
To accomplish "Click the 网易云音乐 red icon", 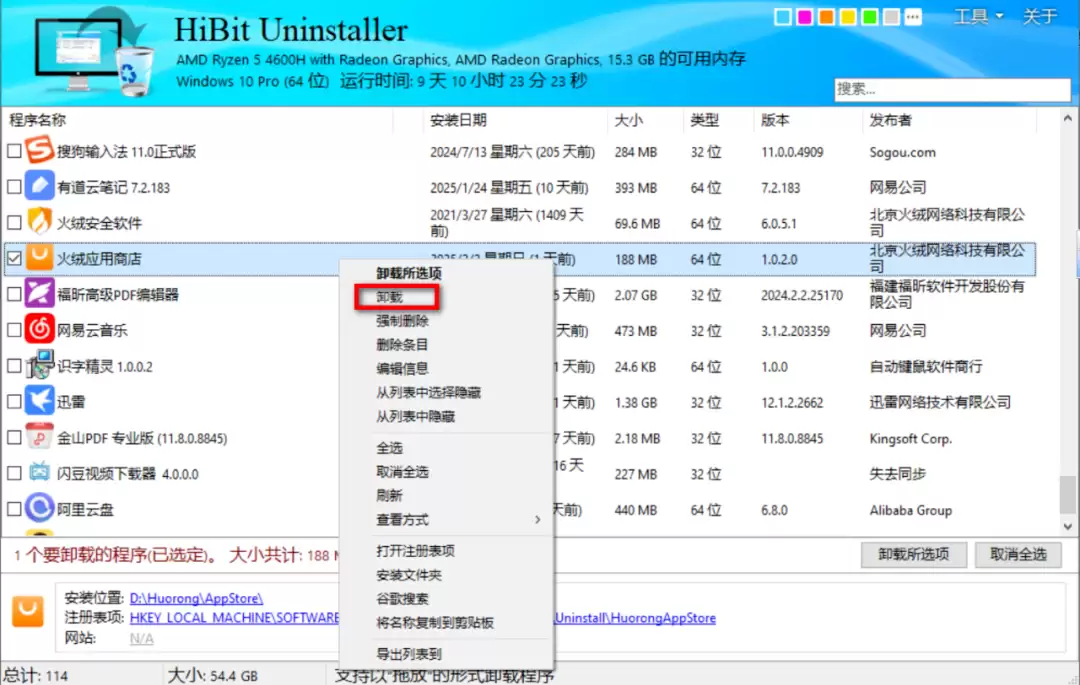I will click(39, 329).
